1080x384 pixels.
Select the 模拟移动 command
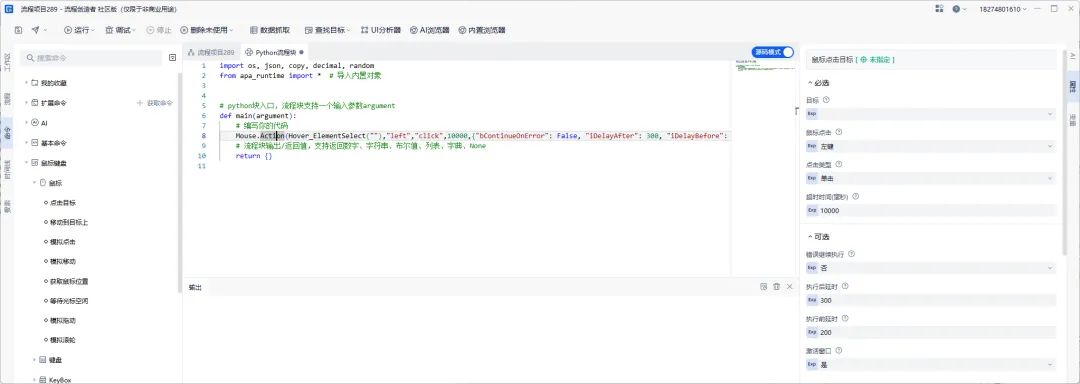[x=63, y=262]
